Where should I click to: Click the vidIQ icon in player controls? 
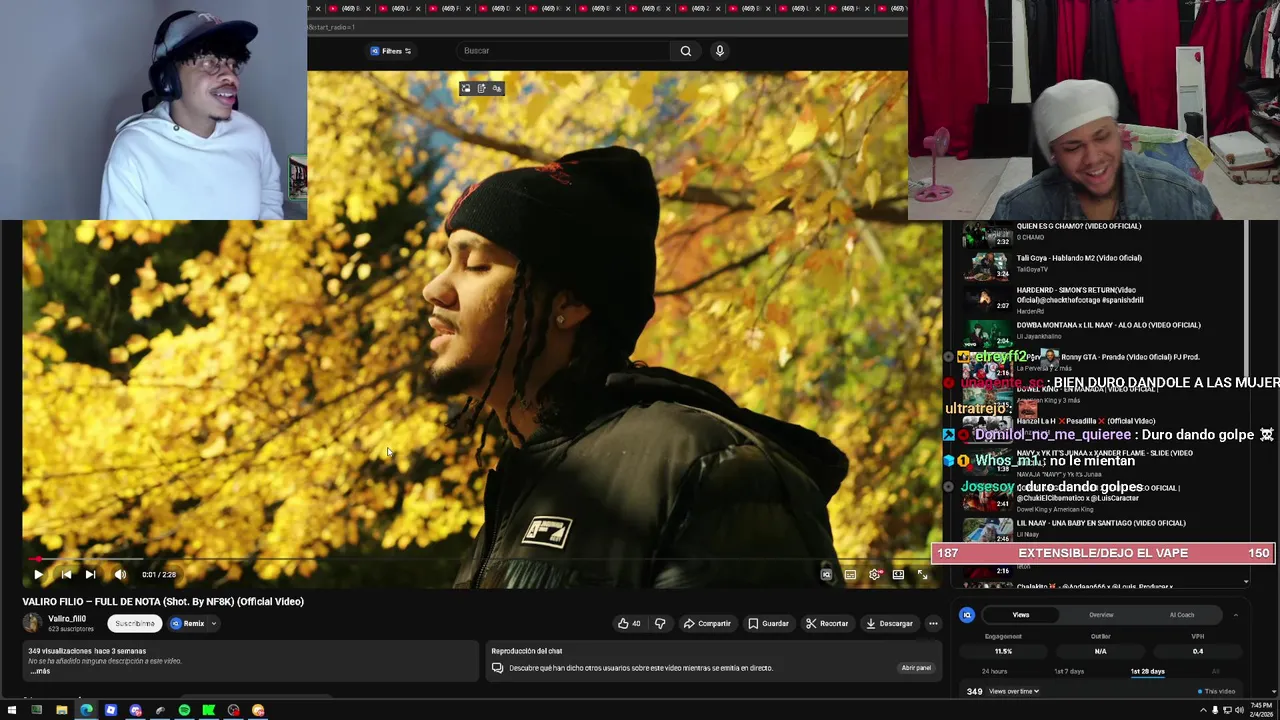pyautogui.click(x=826, y=574)
